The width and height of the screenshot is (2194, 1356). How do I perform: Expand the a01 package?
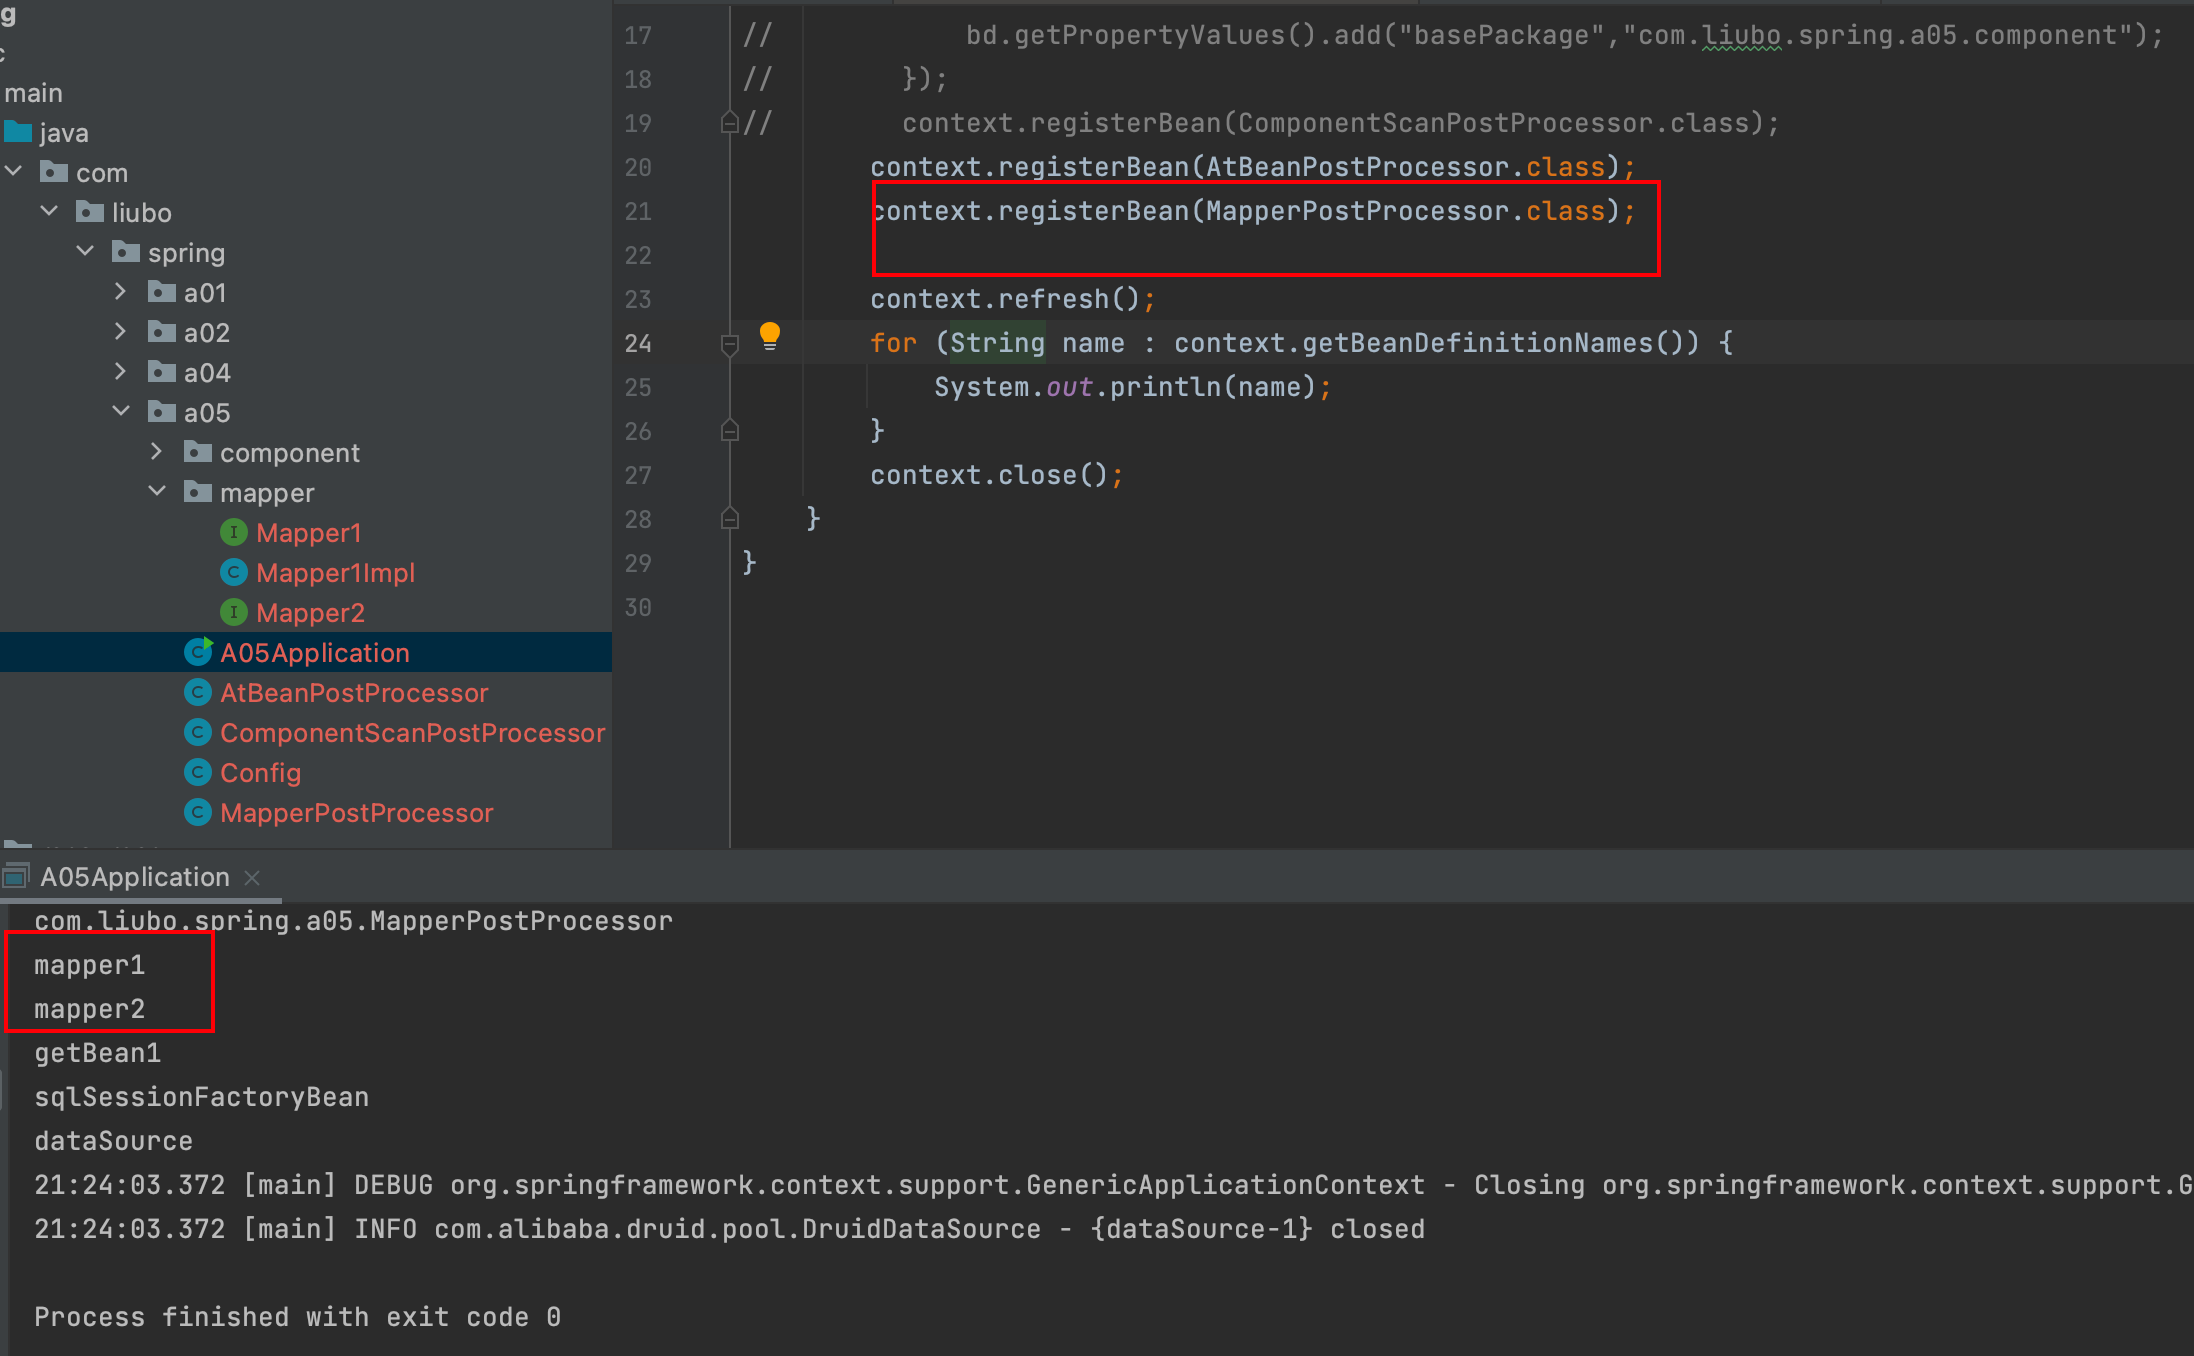[121, 292]
